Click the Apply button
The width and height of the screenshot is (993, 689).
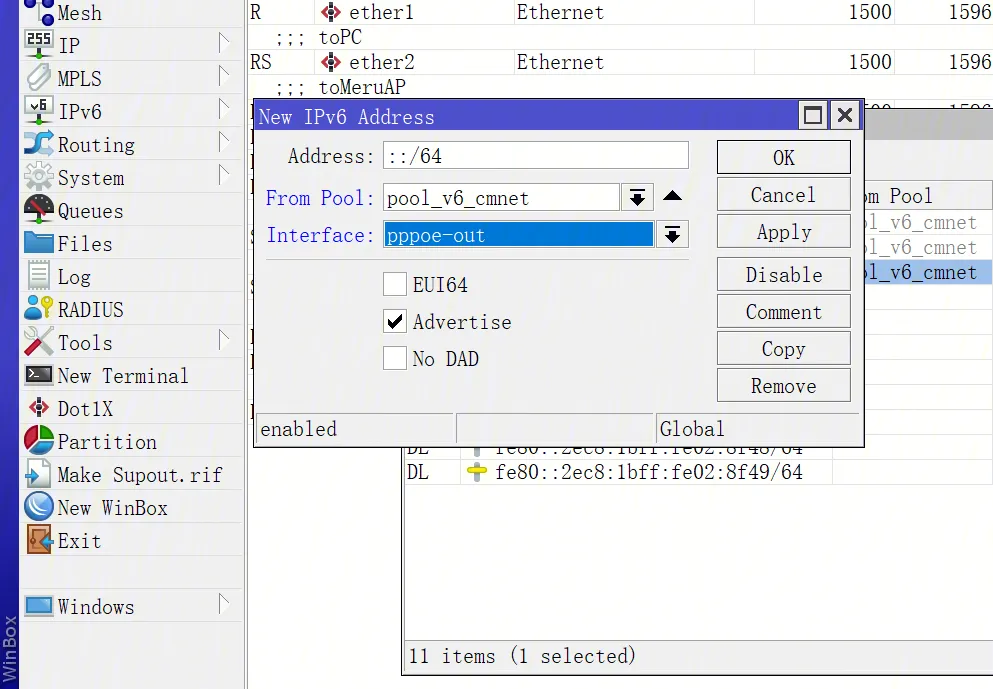click(x=783, y=232)
